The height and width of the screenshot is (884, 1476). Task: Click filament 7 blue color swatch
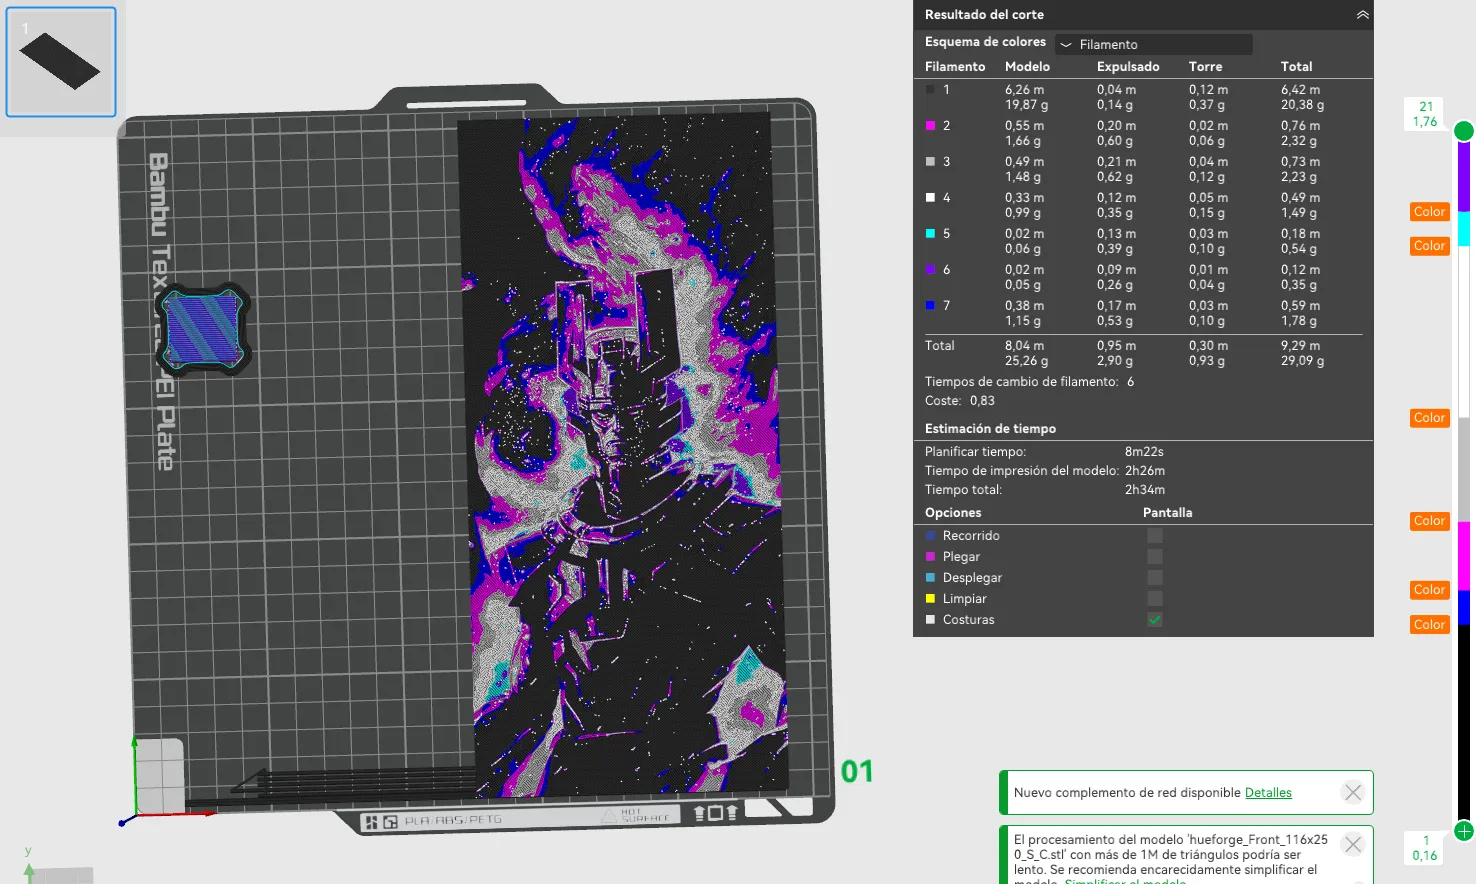930,306
